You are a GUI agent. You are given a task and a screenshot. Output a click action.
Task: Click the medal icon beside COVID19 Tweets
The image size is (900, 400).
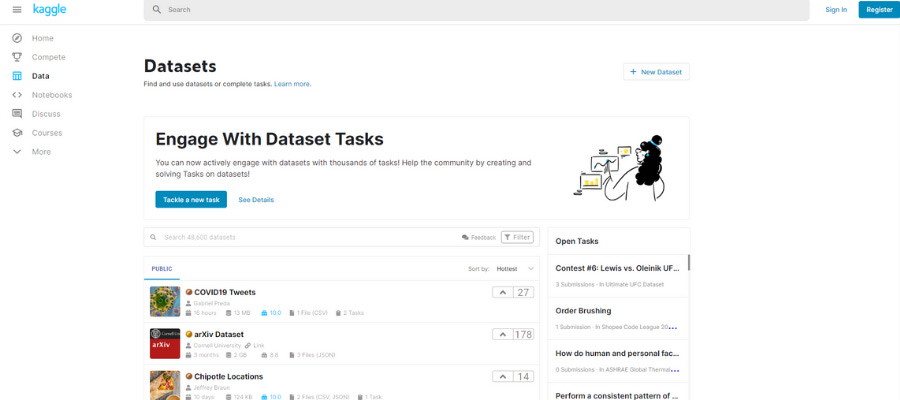pyautogui.click(x=189, y=292)
